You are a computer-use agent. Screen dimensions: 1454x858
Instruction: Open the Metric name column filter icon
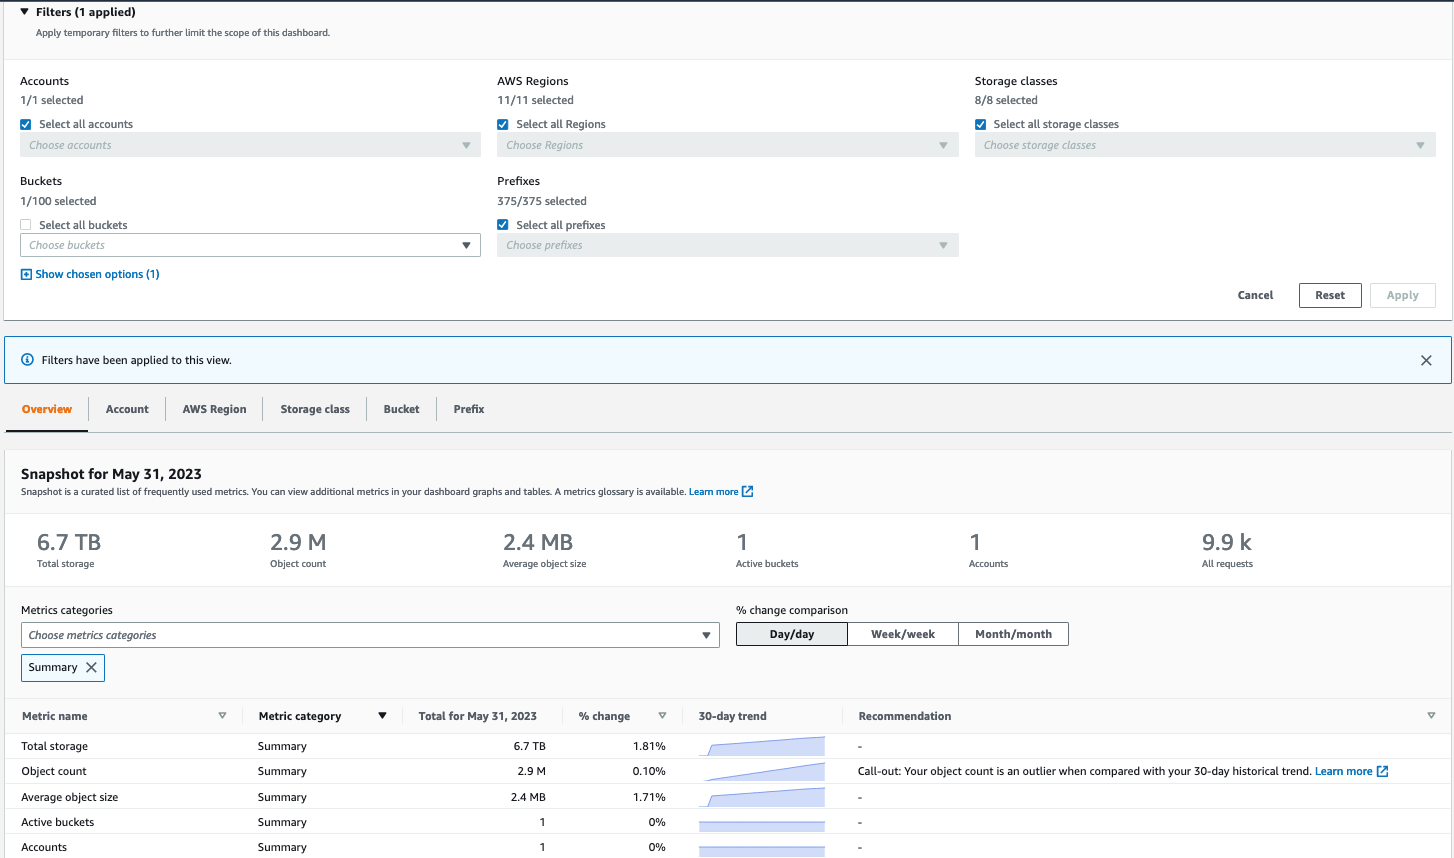pyautogui.click(x=221, y=715)
